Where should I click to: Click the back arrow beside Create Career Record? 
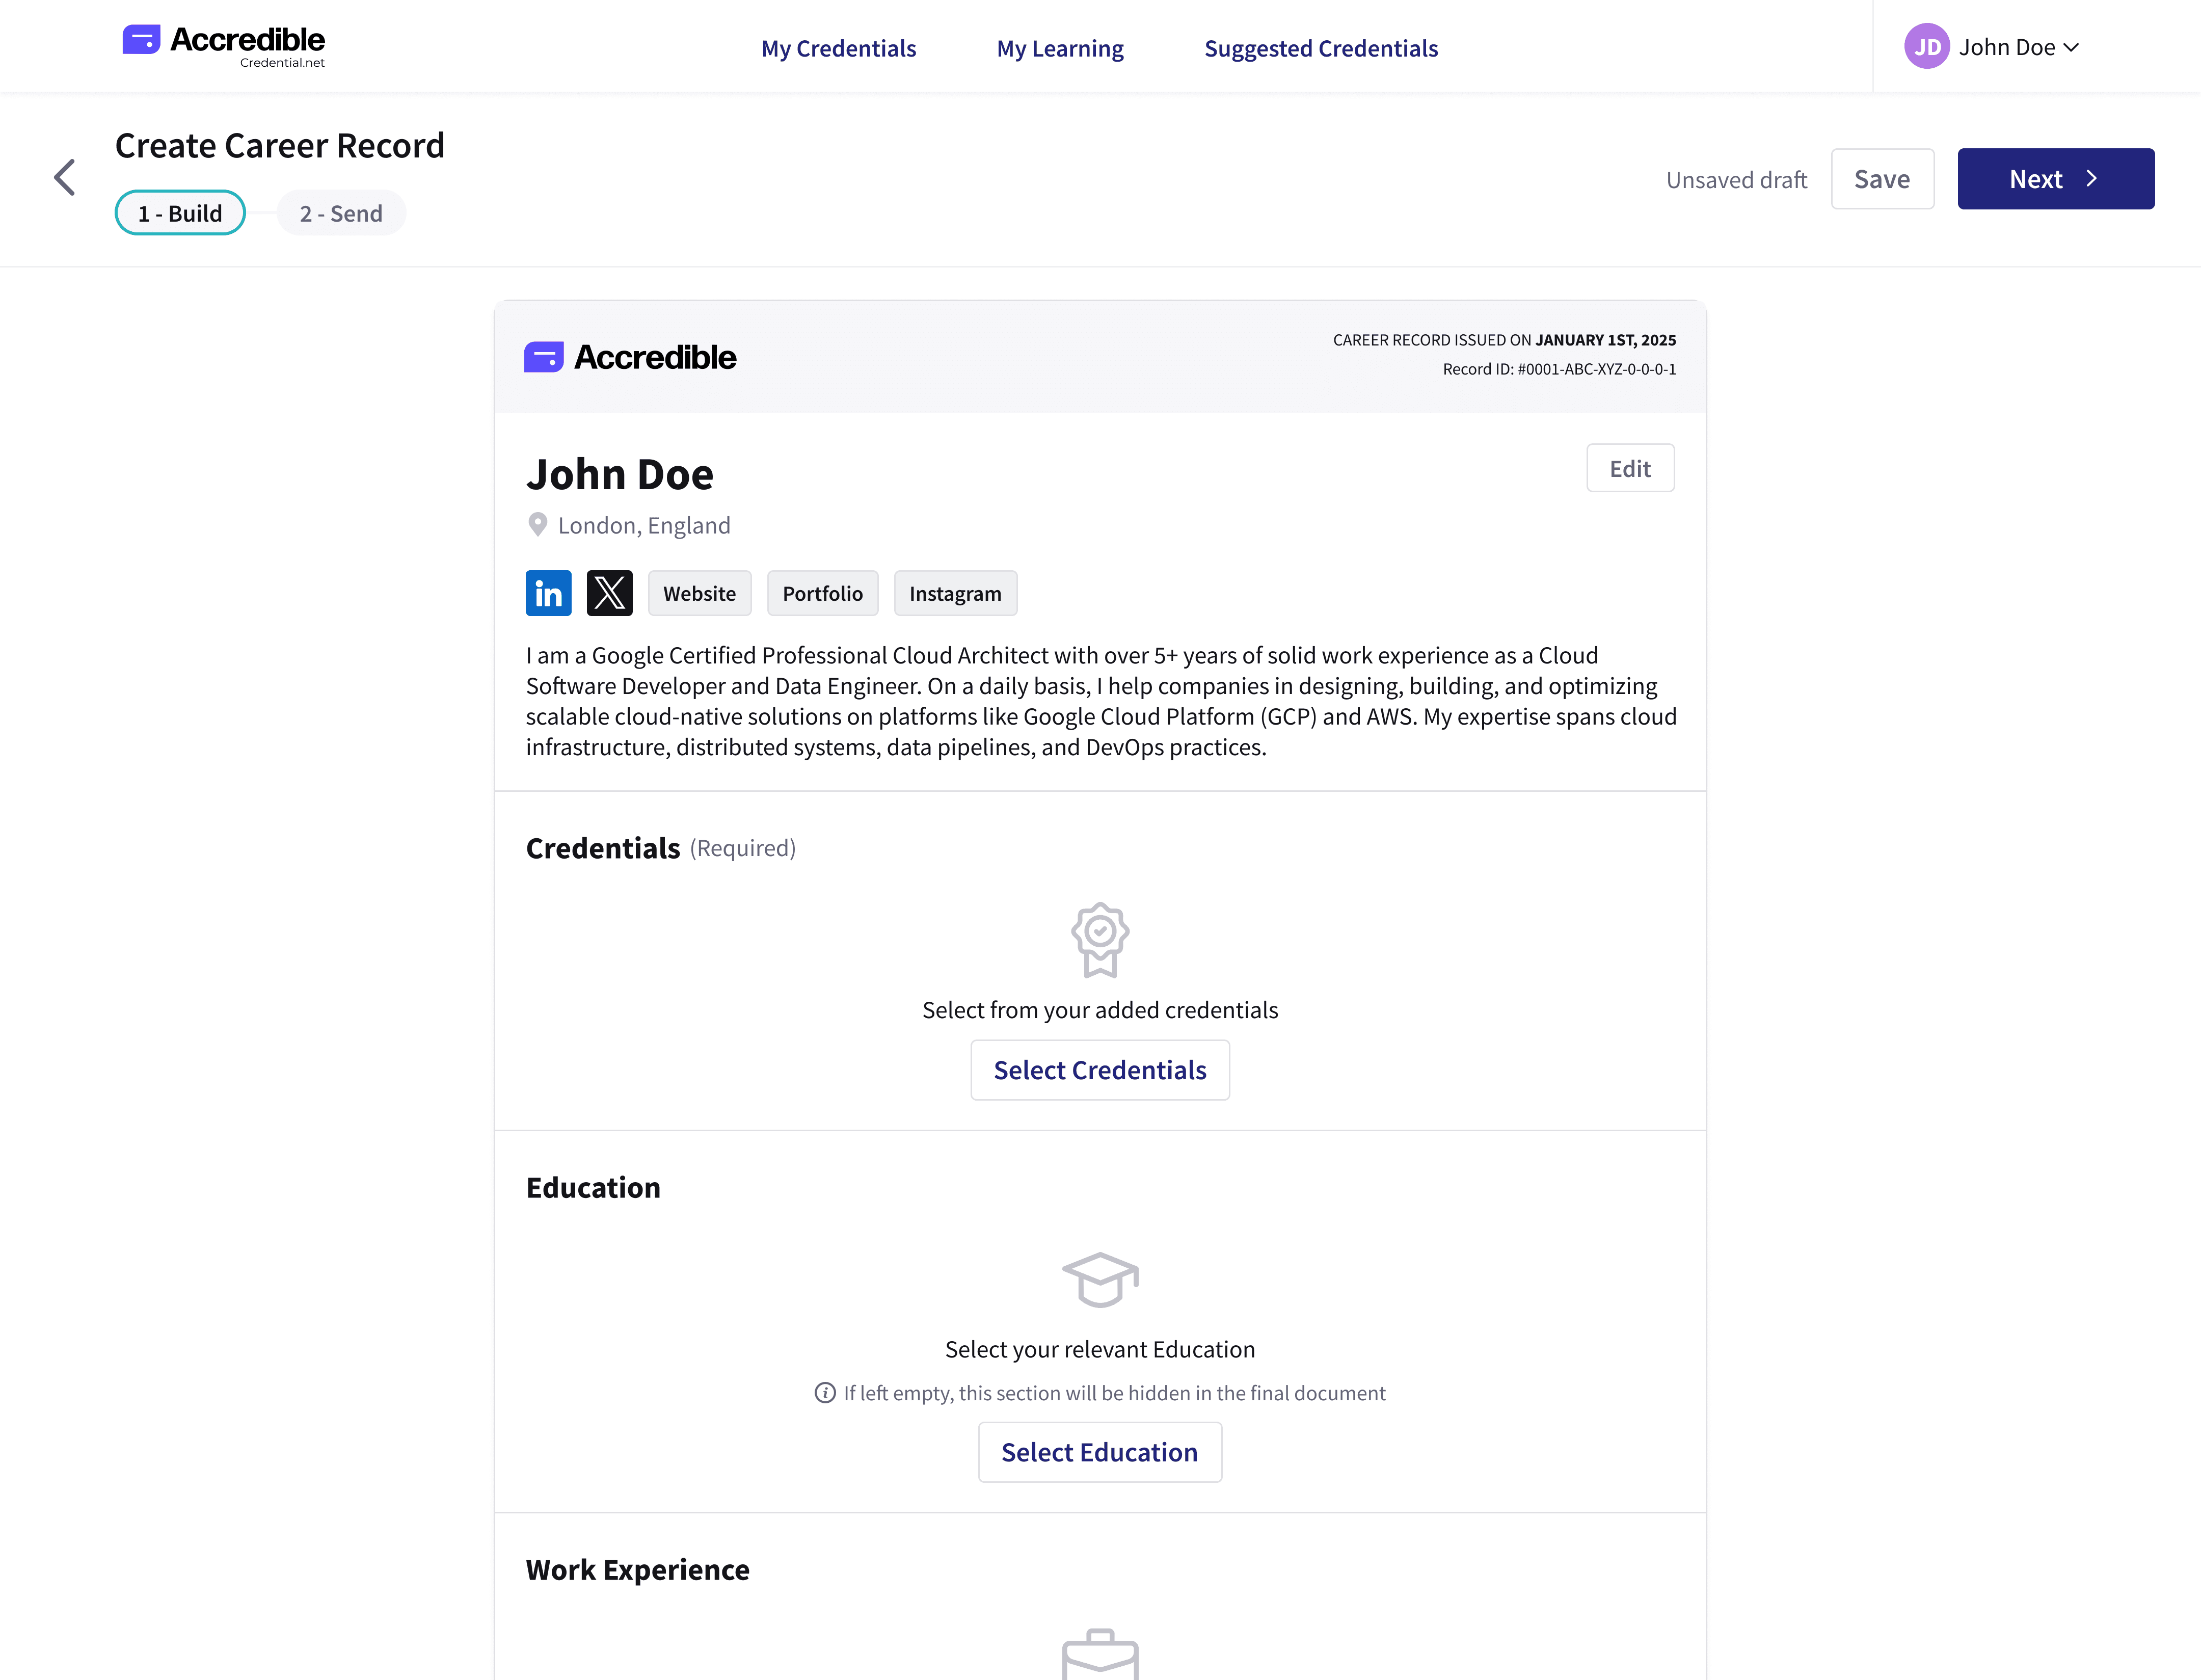point(65,178)
